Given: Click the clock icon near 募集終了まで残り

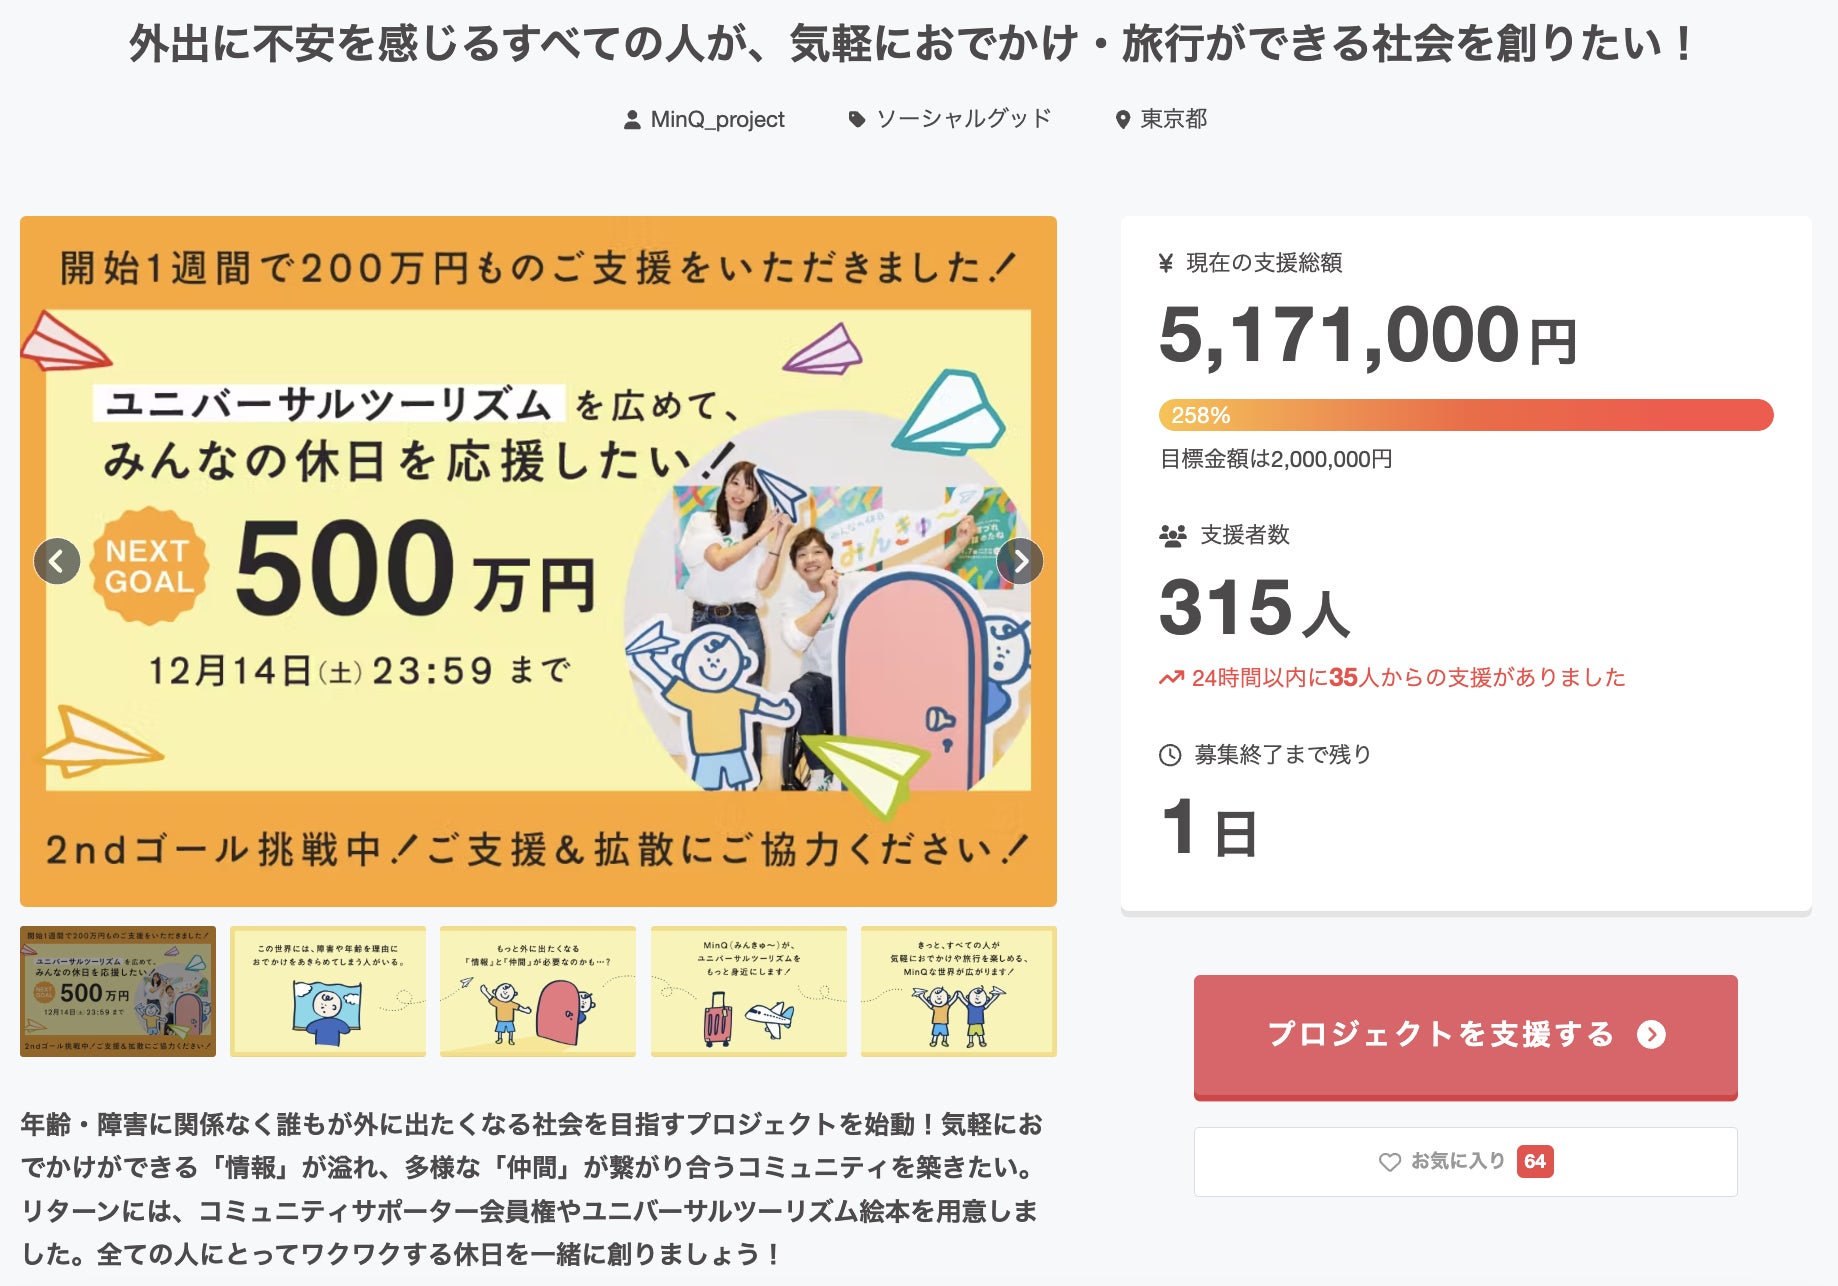Looking at the screenshot, I should 1170,755.
